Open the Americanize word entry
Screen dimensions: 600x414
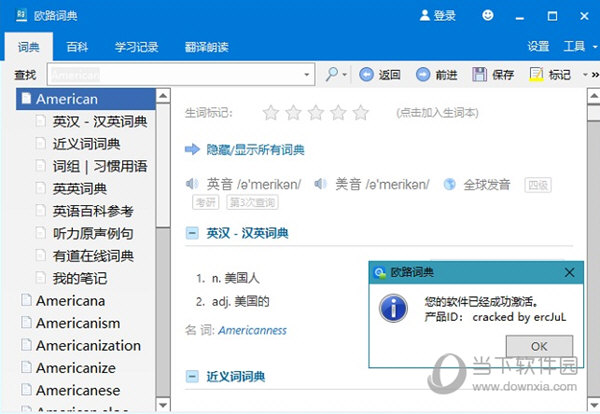[x=76, y=368]
